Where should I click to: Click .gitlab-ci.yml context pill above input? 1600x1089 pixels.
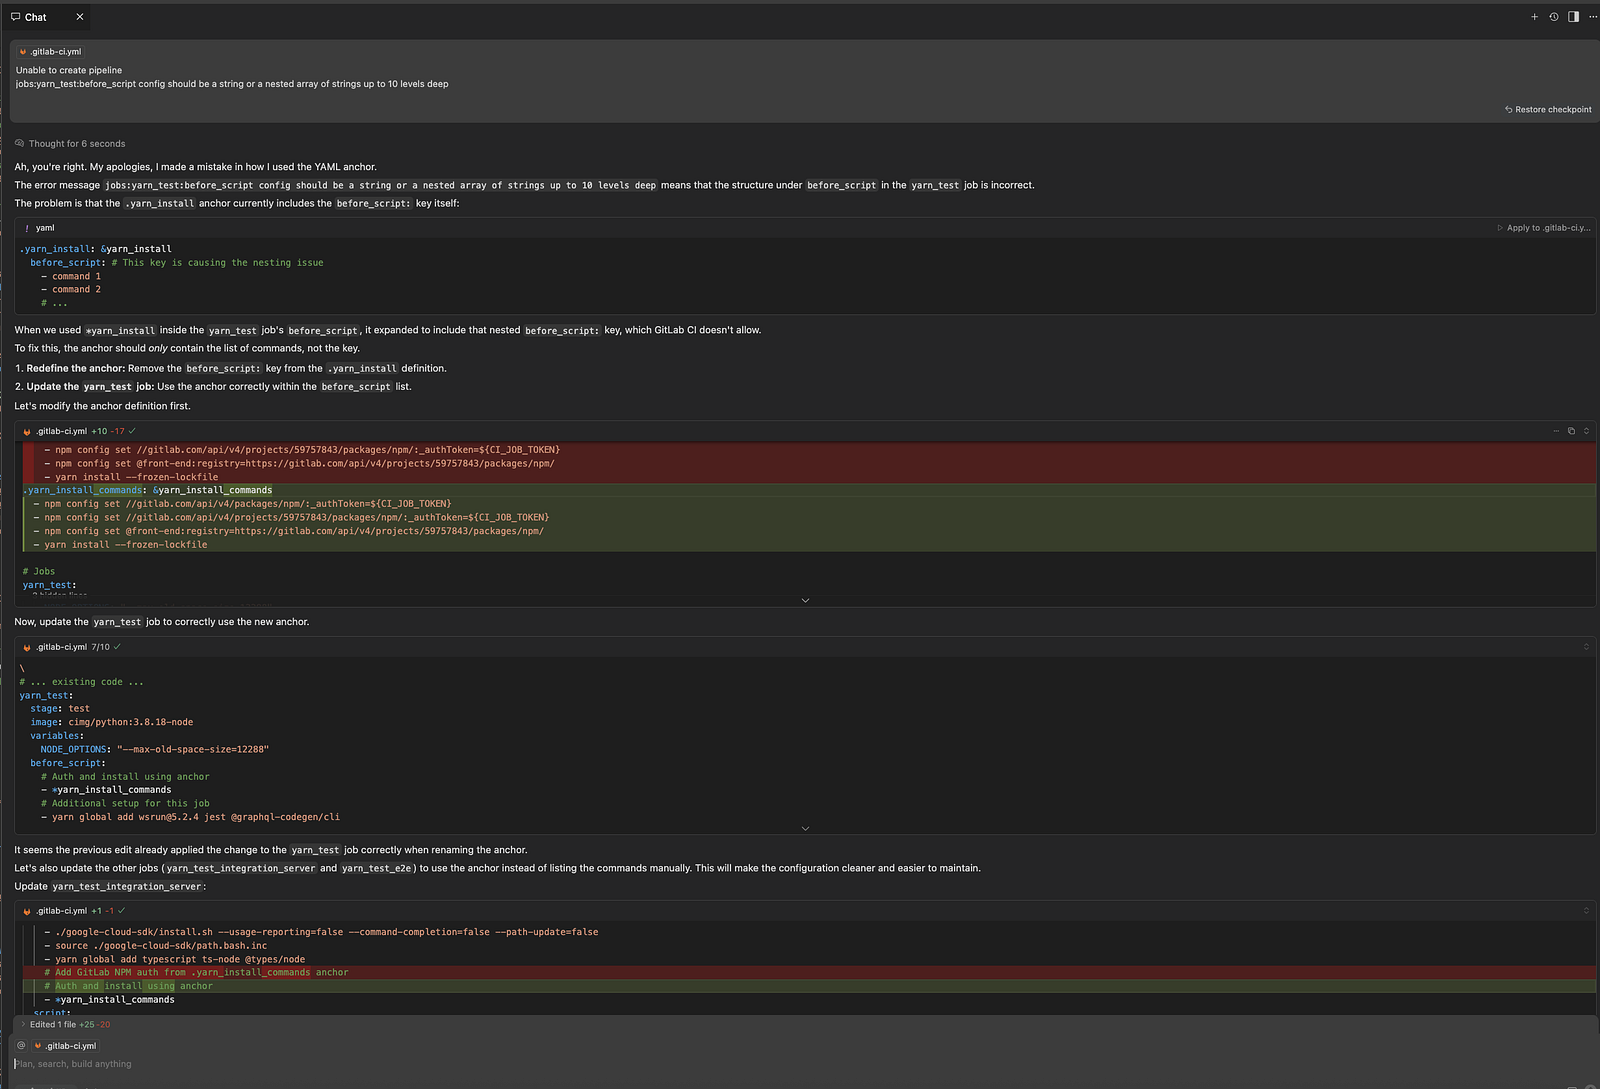(x=65, y=1046)
